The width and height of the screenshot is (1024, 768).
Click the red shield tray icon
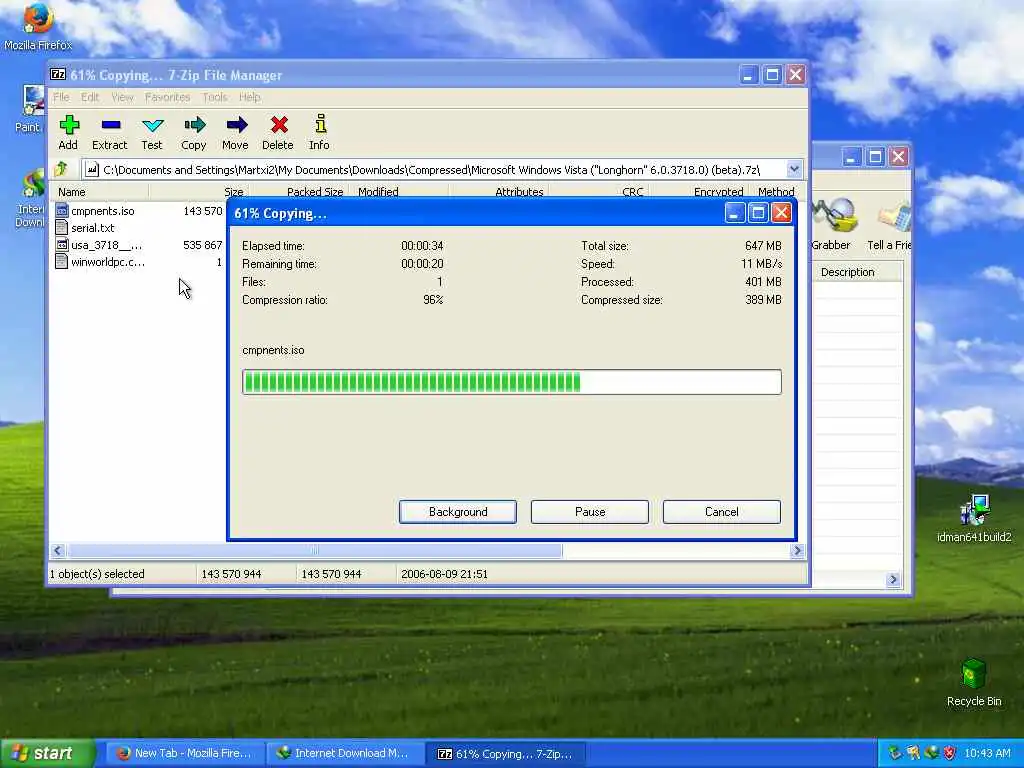(x=950, y=753)
